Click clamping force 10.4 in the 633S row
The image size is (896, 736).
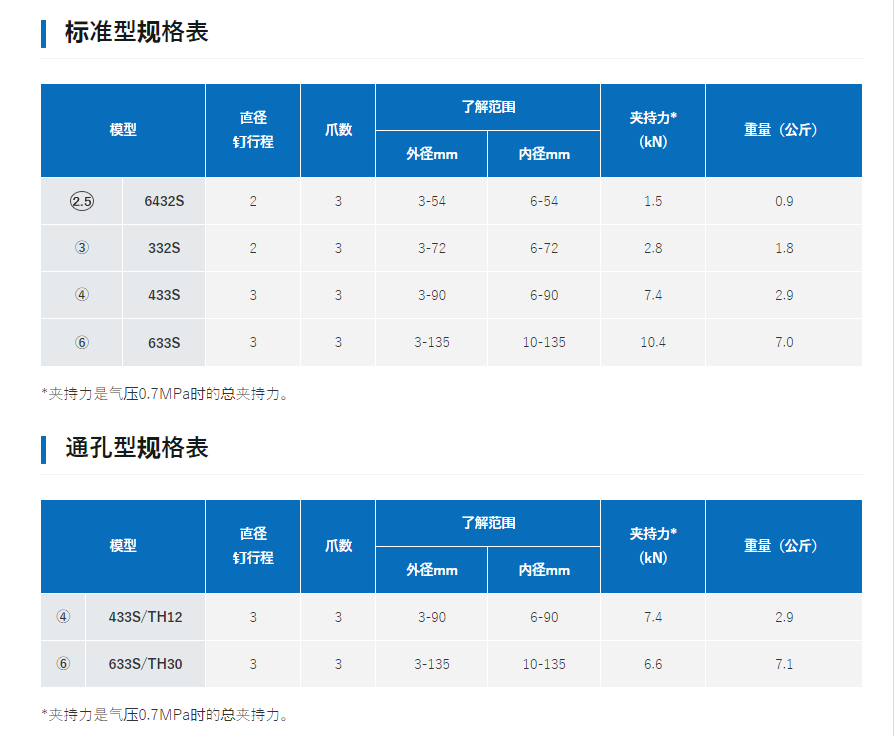pyautogui.click(x=653, y=342)
